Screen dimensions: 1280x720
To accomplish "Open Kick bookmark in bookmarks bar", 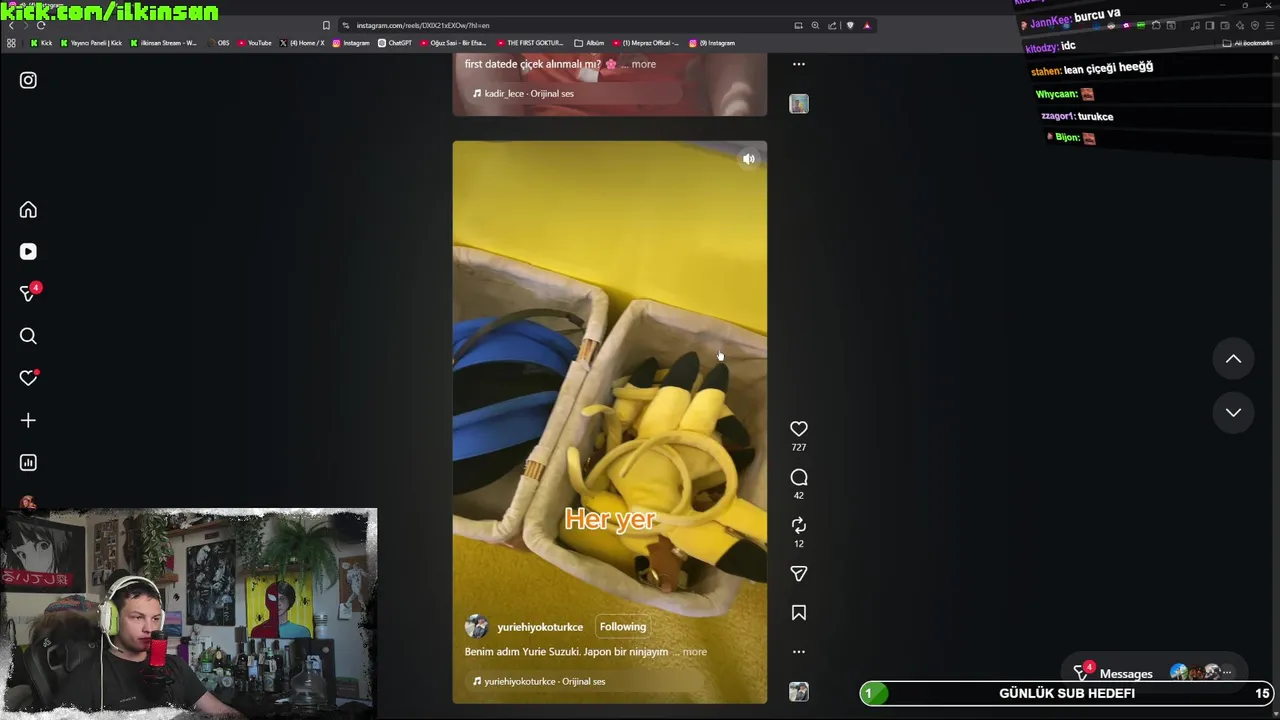I will coord(41,43).
